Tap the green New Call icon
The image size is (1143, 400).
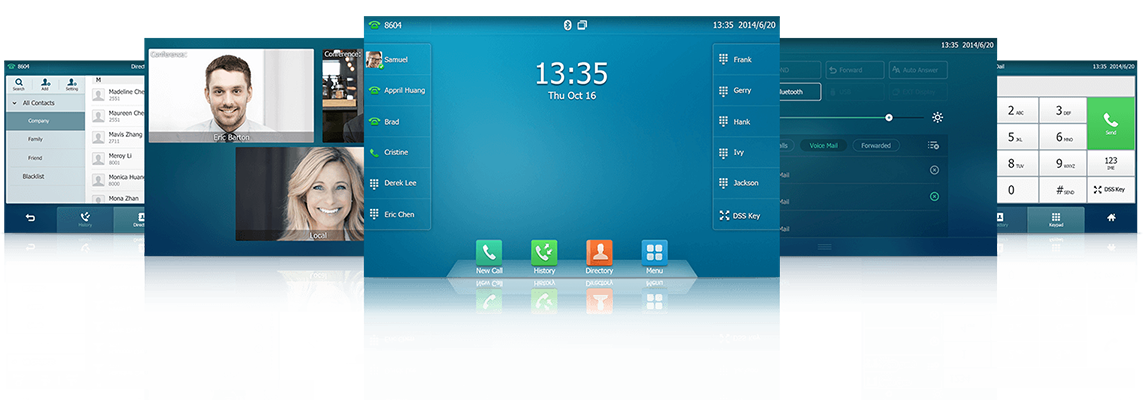click(489, 252)
